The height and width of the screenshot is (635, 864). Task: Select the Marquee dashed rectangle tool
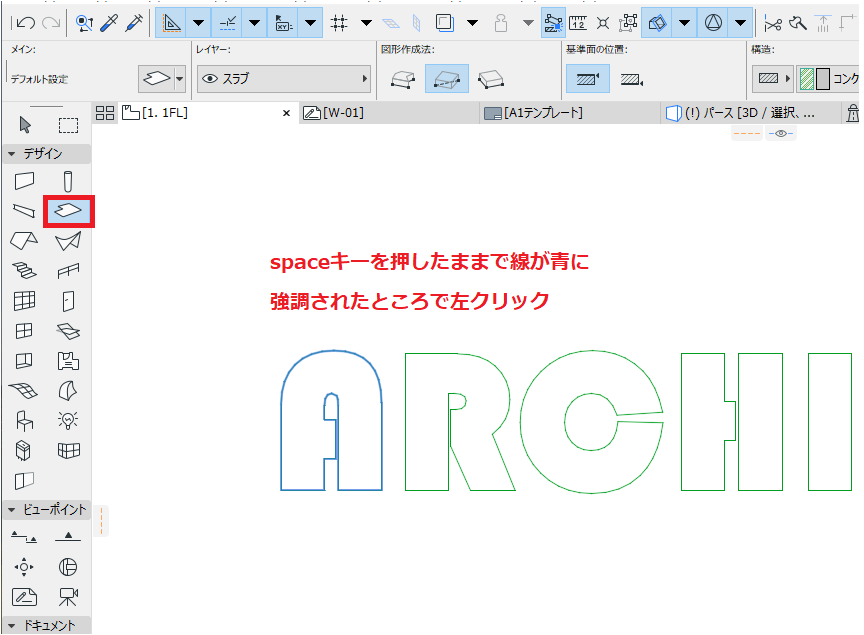tap(68, 125)
